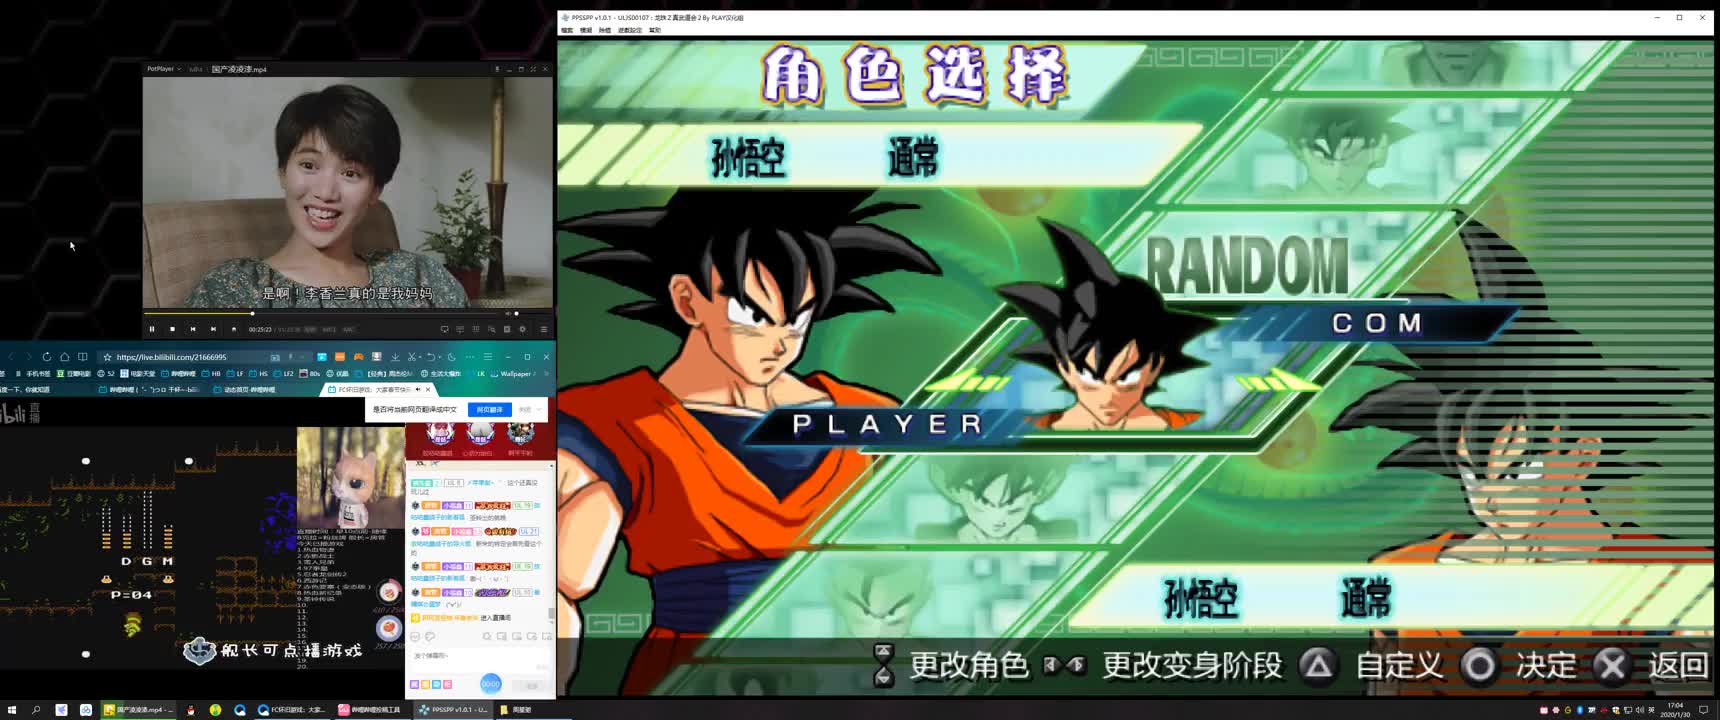Image resolution: width=1720 pixels, height=720 pixels.
Task: Skip to next file in PotPlayer
Action: tap(213, 329)
